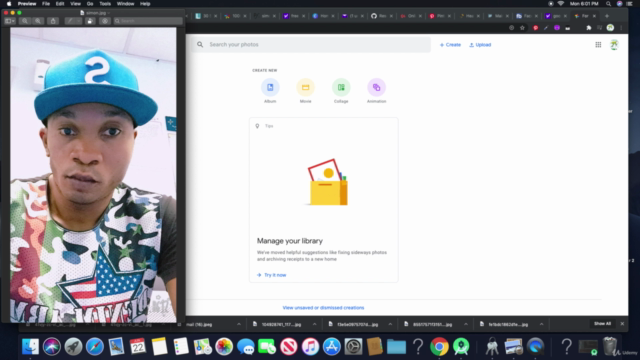Open Finder from the Dock
This screenshot has height=360, width=640.
(30, 347)
